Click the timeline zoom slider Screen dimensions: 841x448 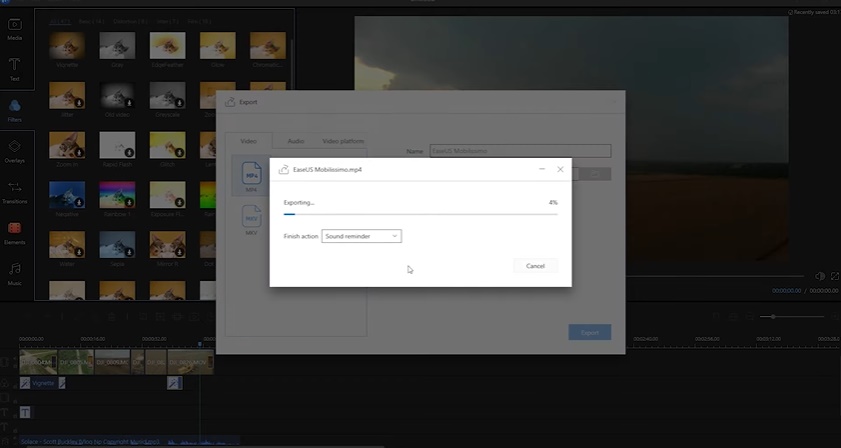tap(772, 316)
